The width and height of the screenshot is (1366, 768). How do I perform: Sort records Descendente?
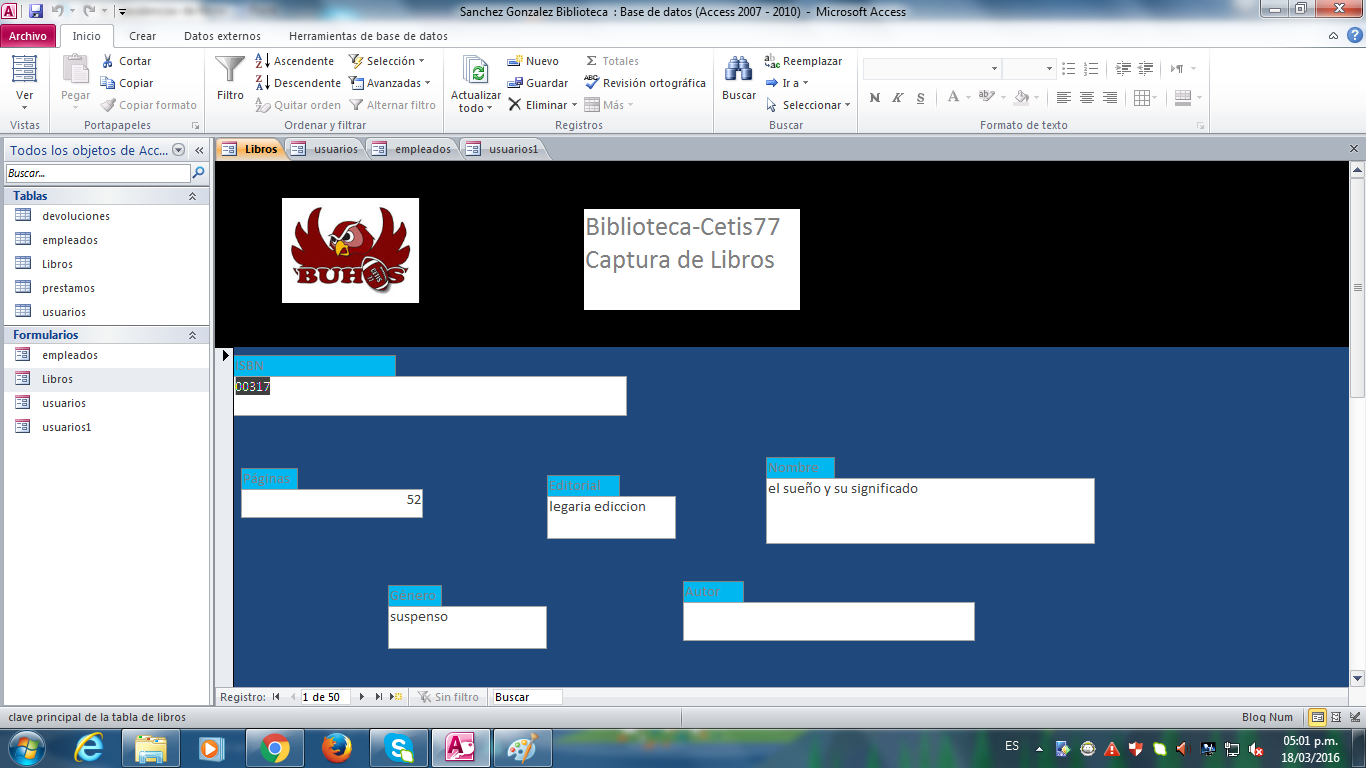(x=297, y=83)
